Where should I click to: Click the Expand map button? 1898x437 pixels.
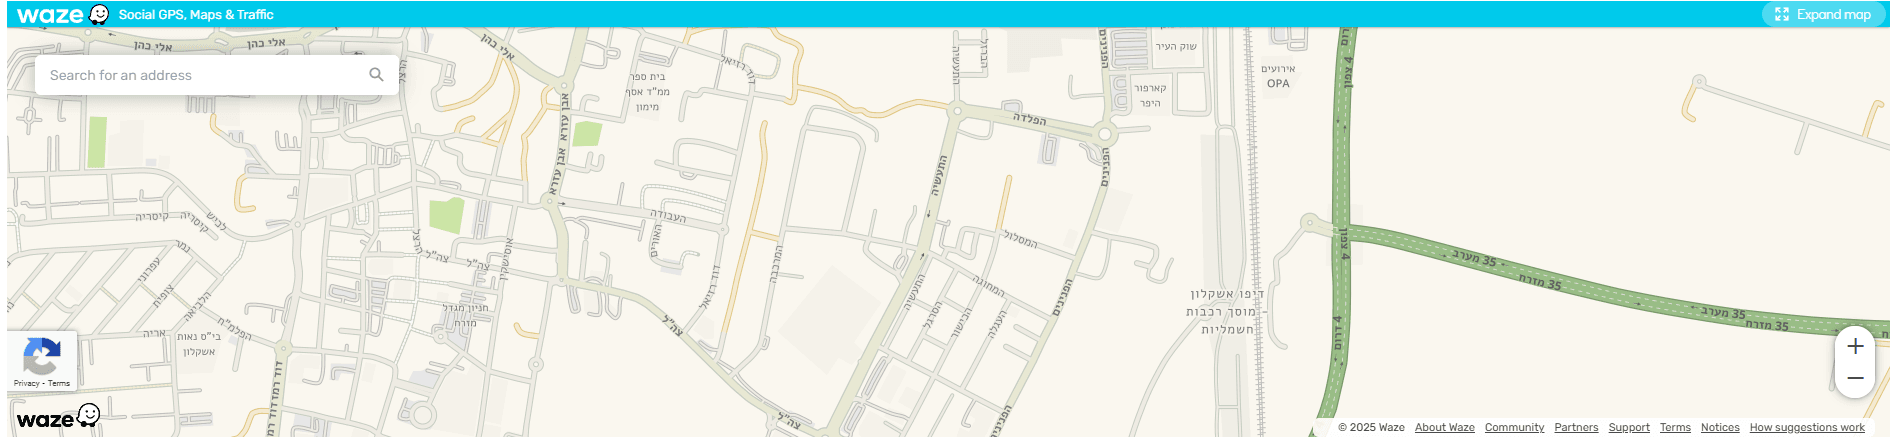pyautogui.click(x=1823, y=14)
